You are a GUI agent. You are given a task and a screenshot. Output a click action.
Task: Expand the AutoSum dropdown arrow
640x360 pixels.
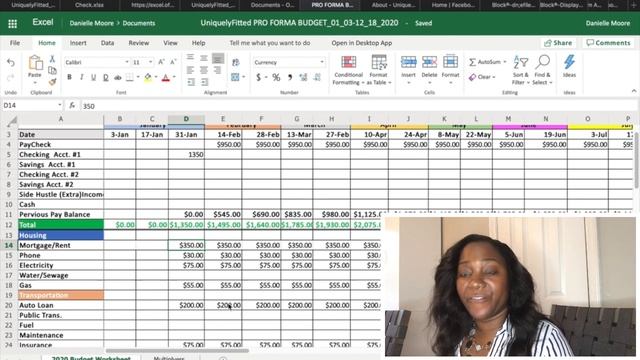click(505, 62)
